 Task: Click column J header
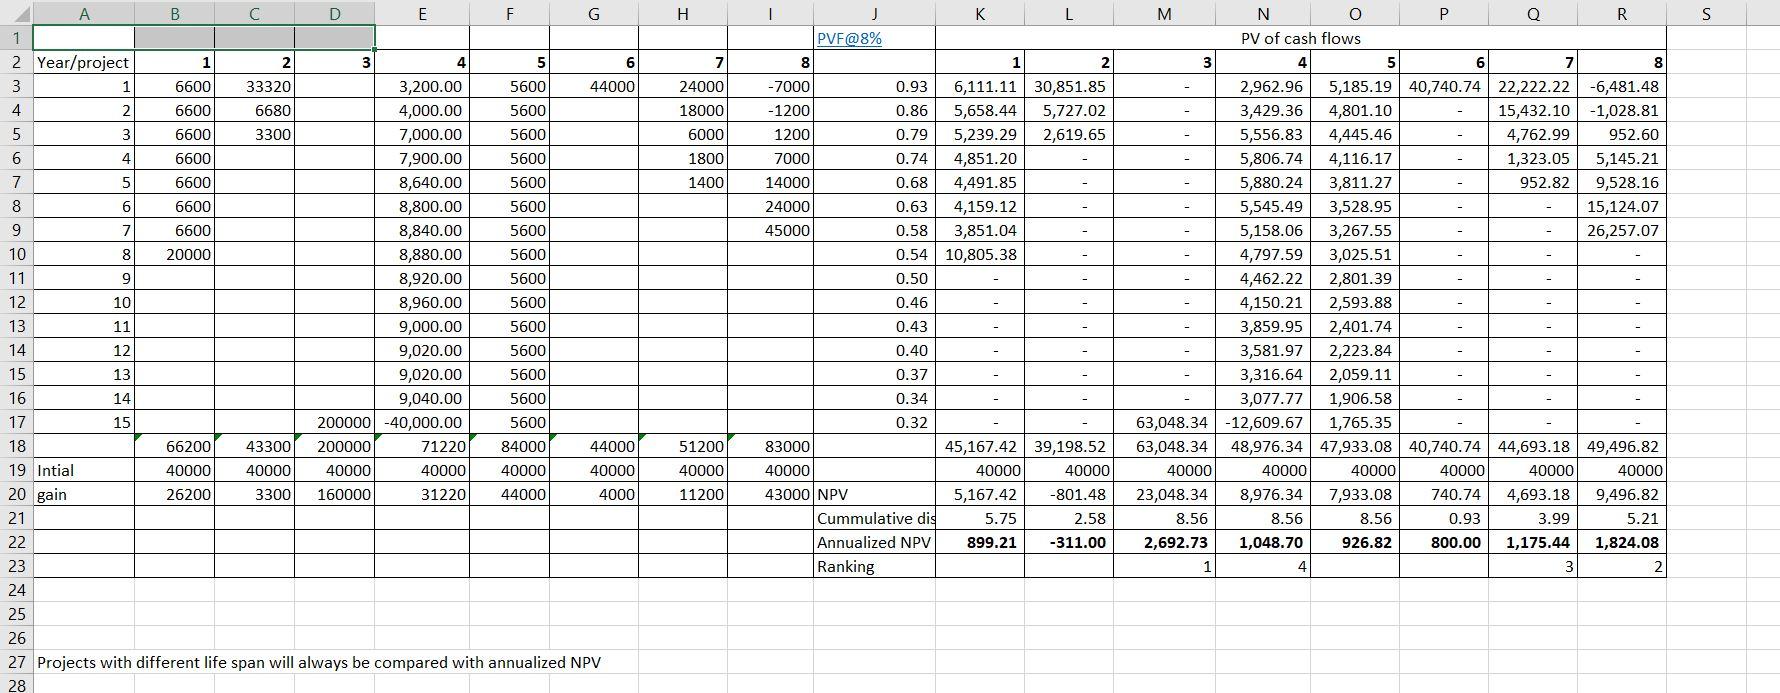click(x=874, y=13)
